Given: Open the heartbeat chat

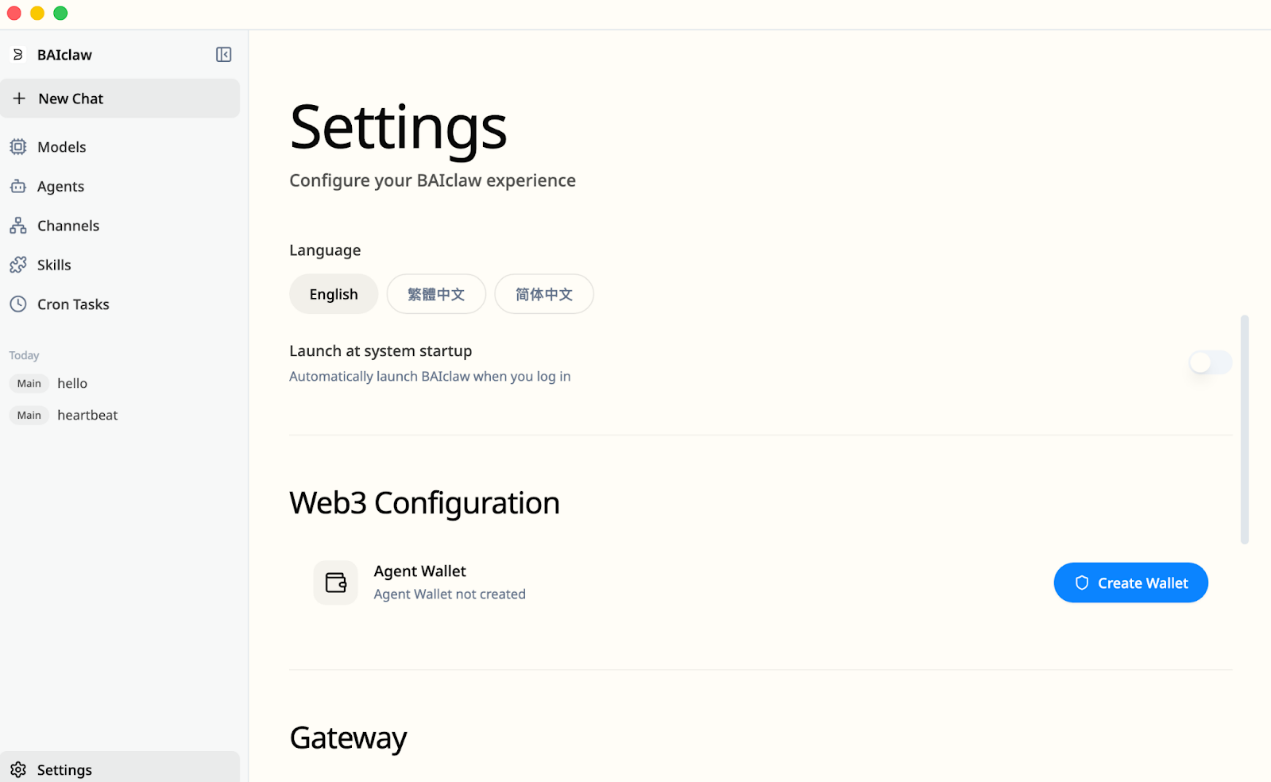Looking at the screenshot, I should click(x=87, y=415).
